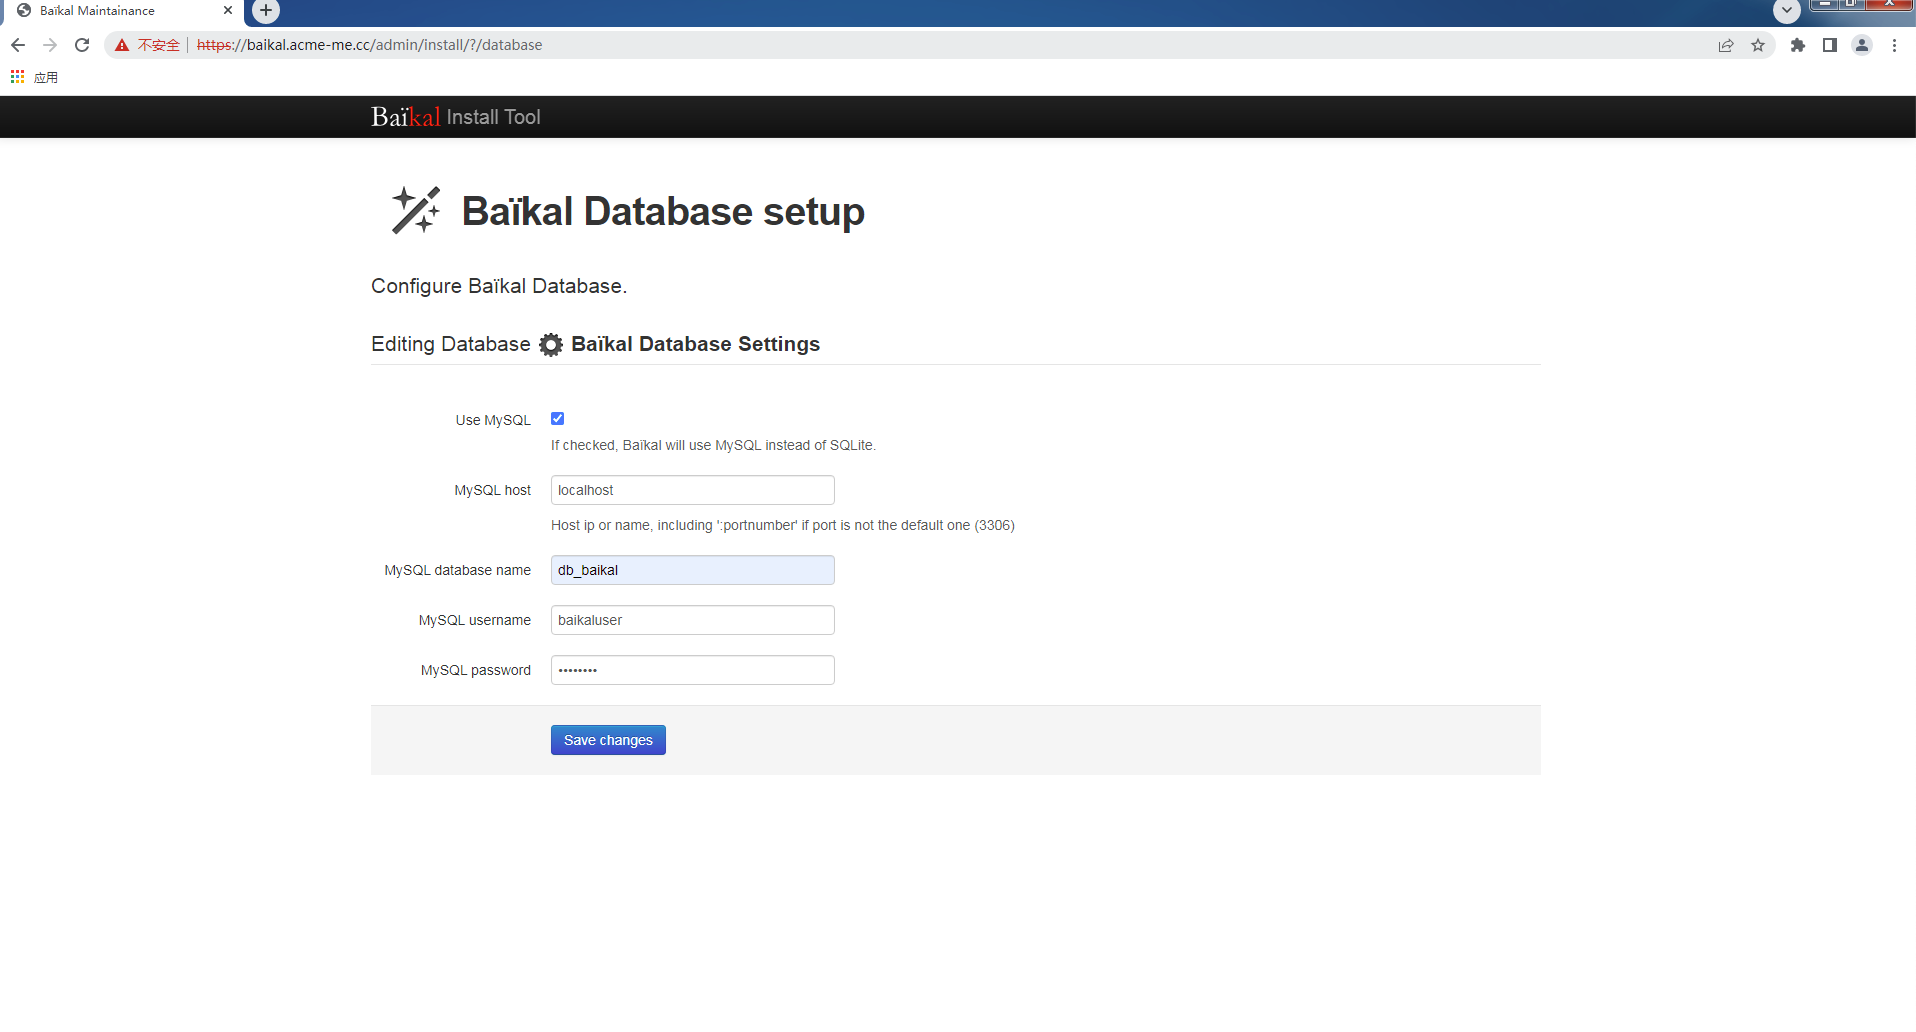Click the 'MySQL username' label
This screenshot has height=1032, width=1916.
pos(475,620)
